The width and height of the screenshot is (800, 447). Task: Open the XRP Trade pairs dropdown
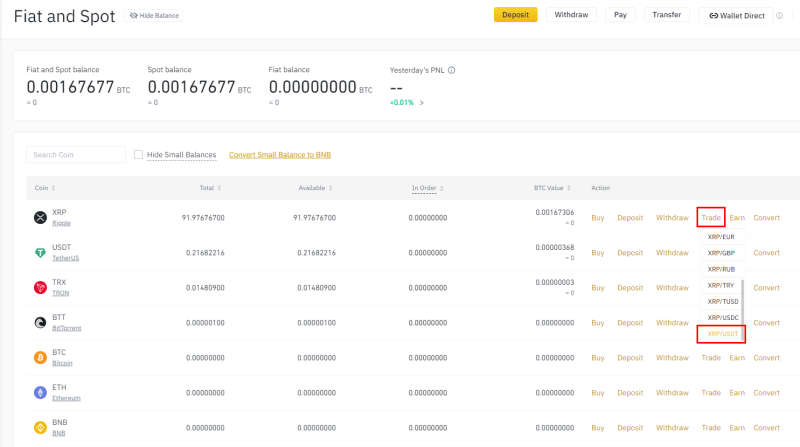click(711, 218)
